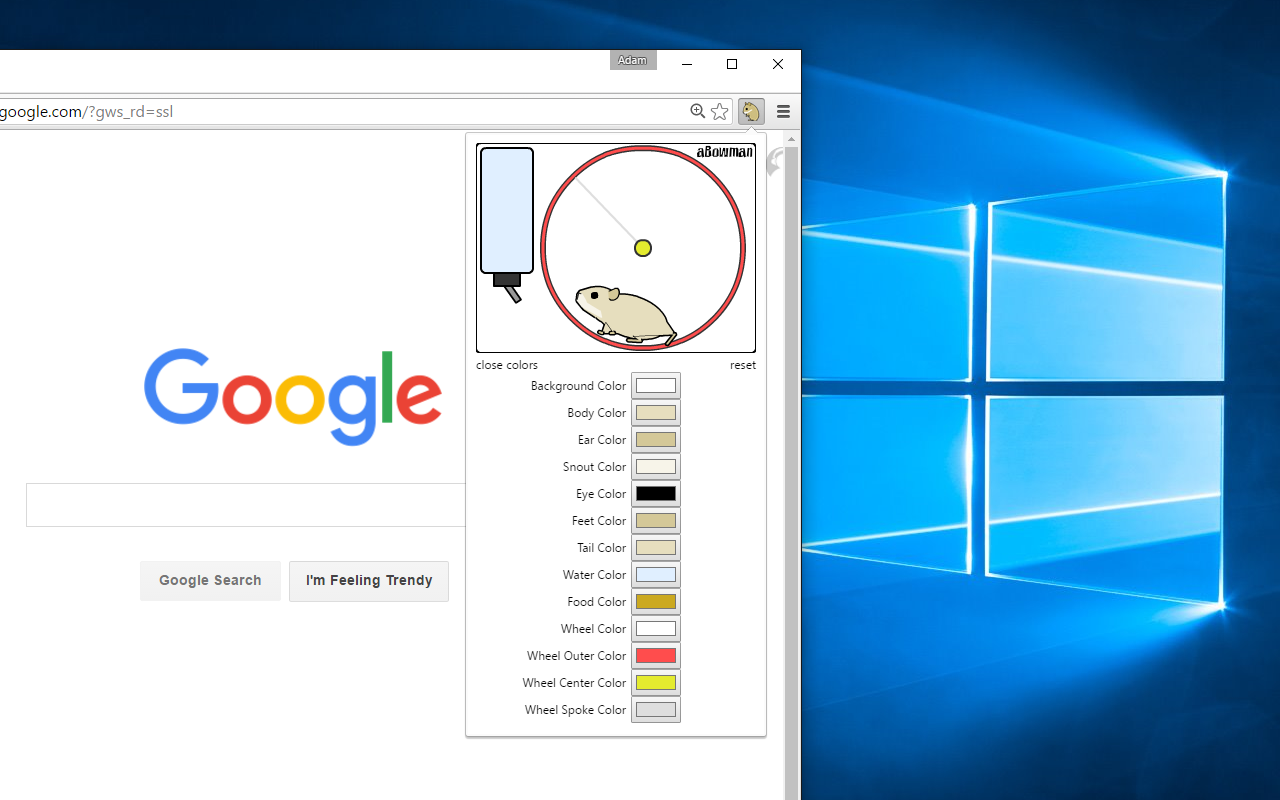
Task: Click the close colors link
Action: (x=507, y=365)
